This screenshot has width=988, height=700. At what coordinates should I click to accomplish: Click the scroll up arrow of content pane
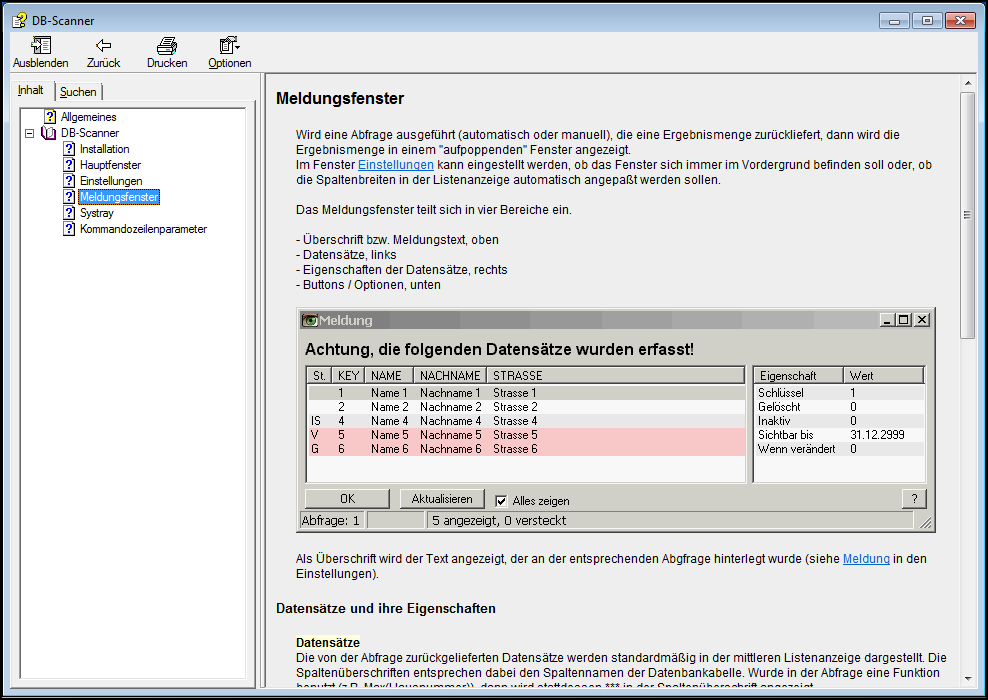point(968,83)
